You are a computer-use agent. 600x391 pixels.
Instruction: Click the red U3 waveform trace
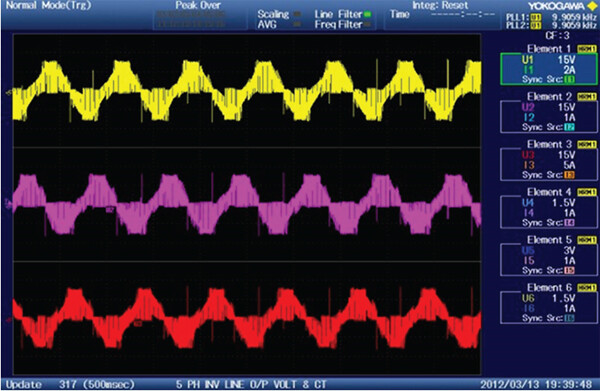(x=247, y=319)
